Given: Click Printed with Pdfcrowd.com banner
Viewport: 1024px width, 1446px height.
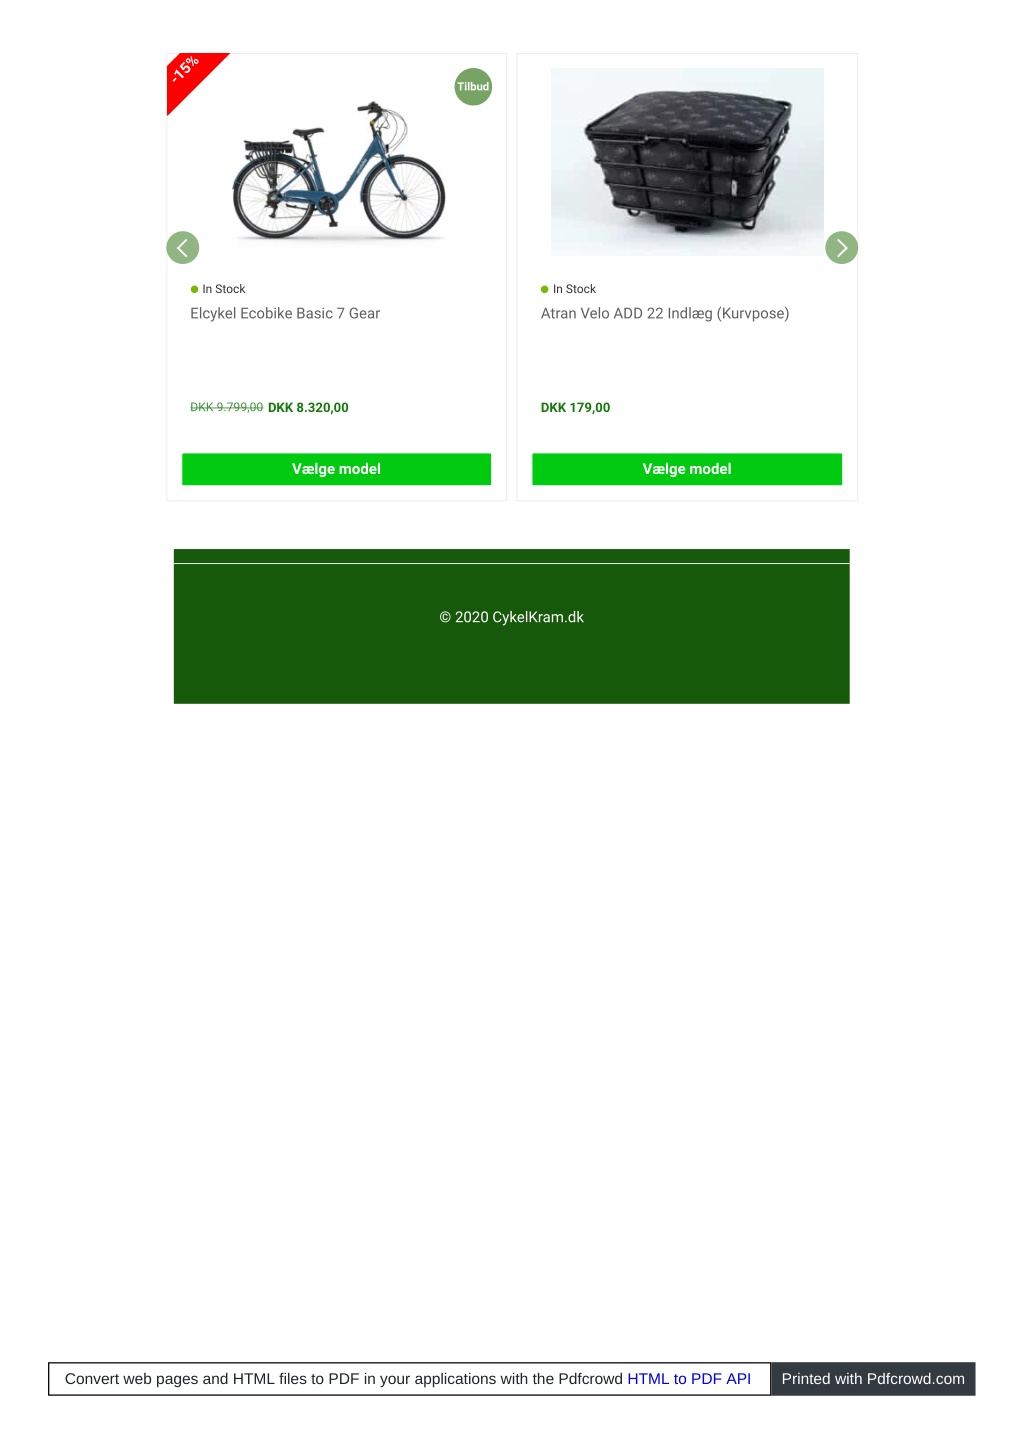Looking at the screenshot, I should click(x=873, y=1378).
